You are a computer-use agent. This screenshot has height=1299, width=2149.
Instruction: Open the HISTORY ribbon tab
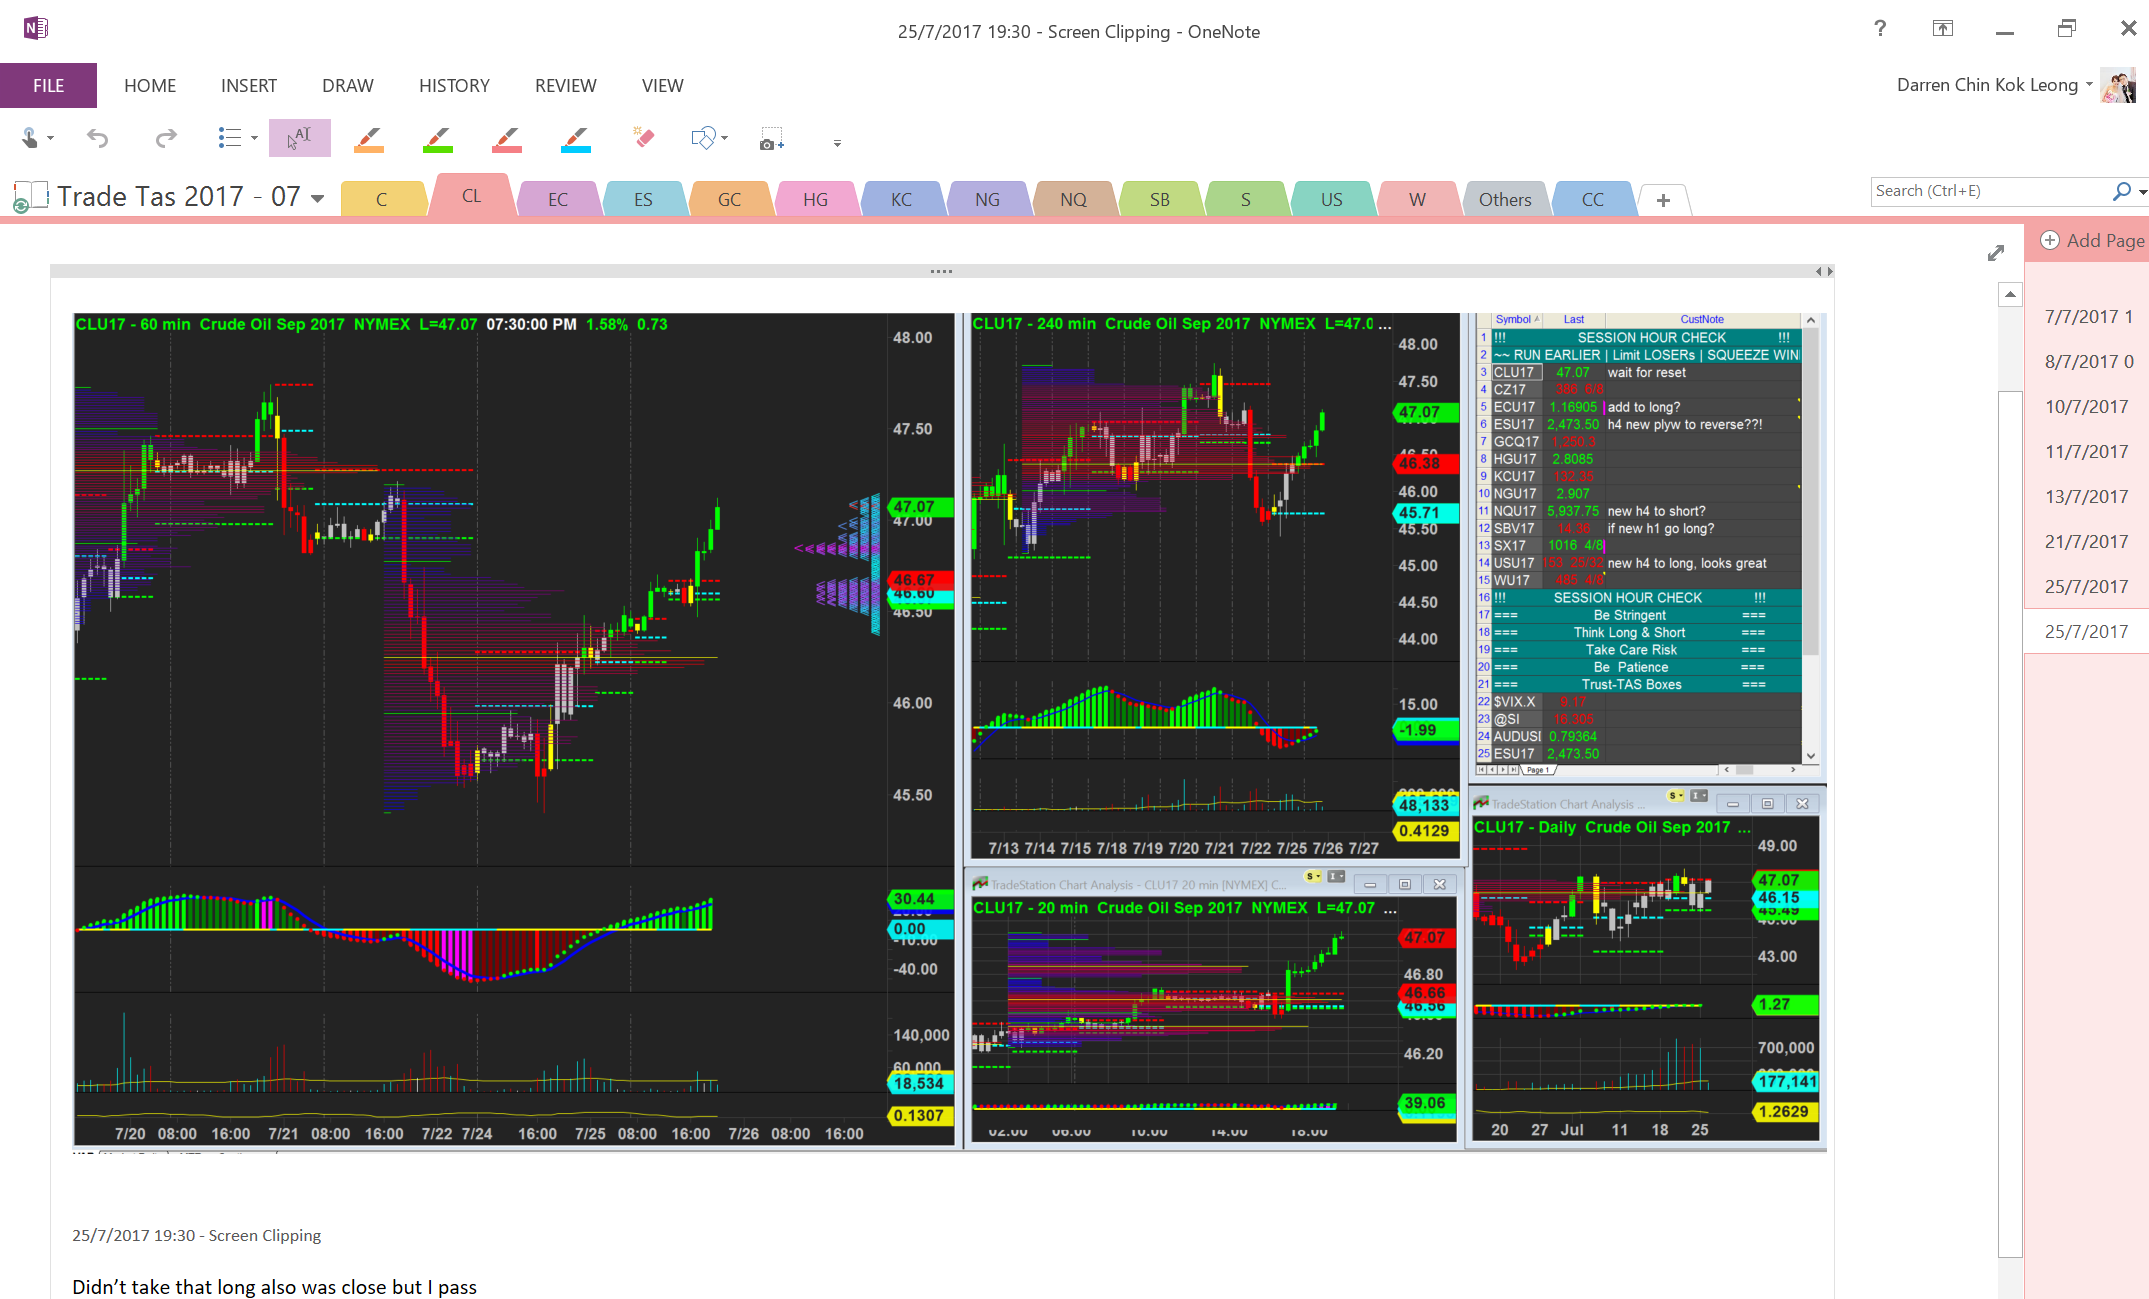(x=454, y=85)
